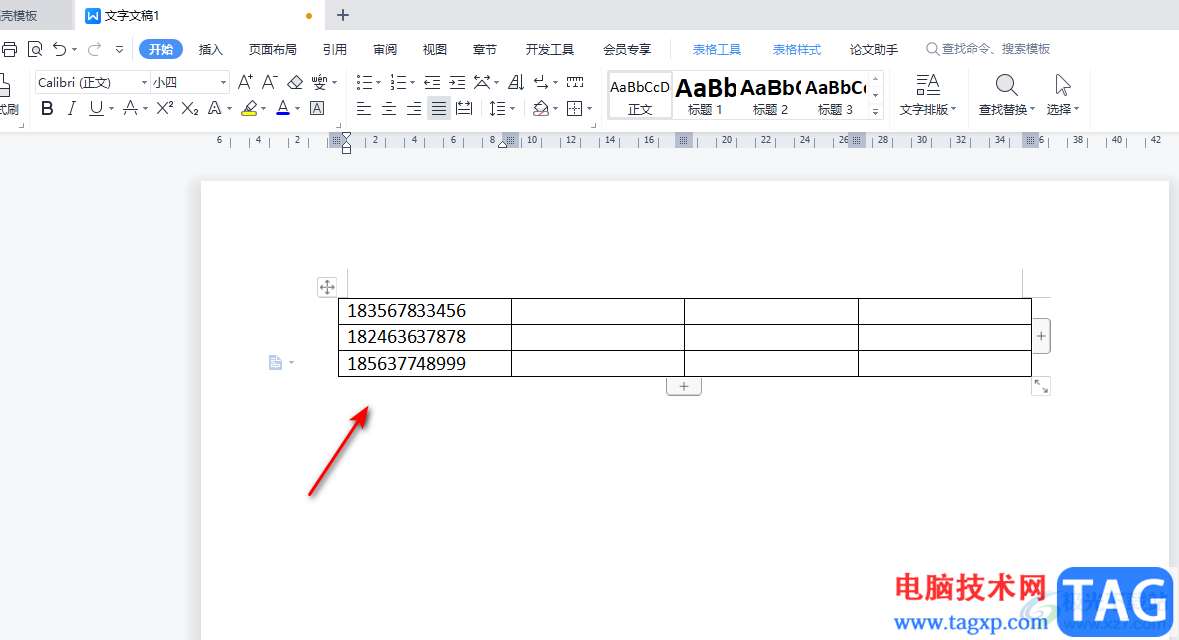The width and height of the screenshot is (1179, 640).
Task: Open quick access toolbar customization arrow
Action: tap(120, 50)
